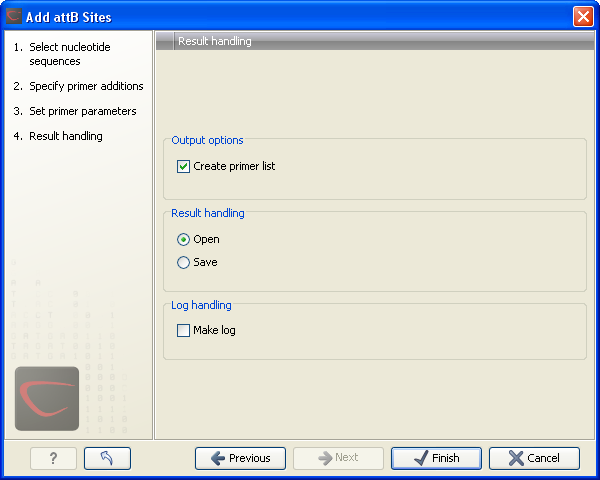
Task: Click step 4 Result handling in sidebar
Action: pyautogui.click(x=65, y=136)
